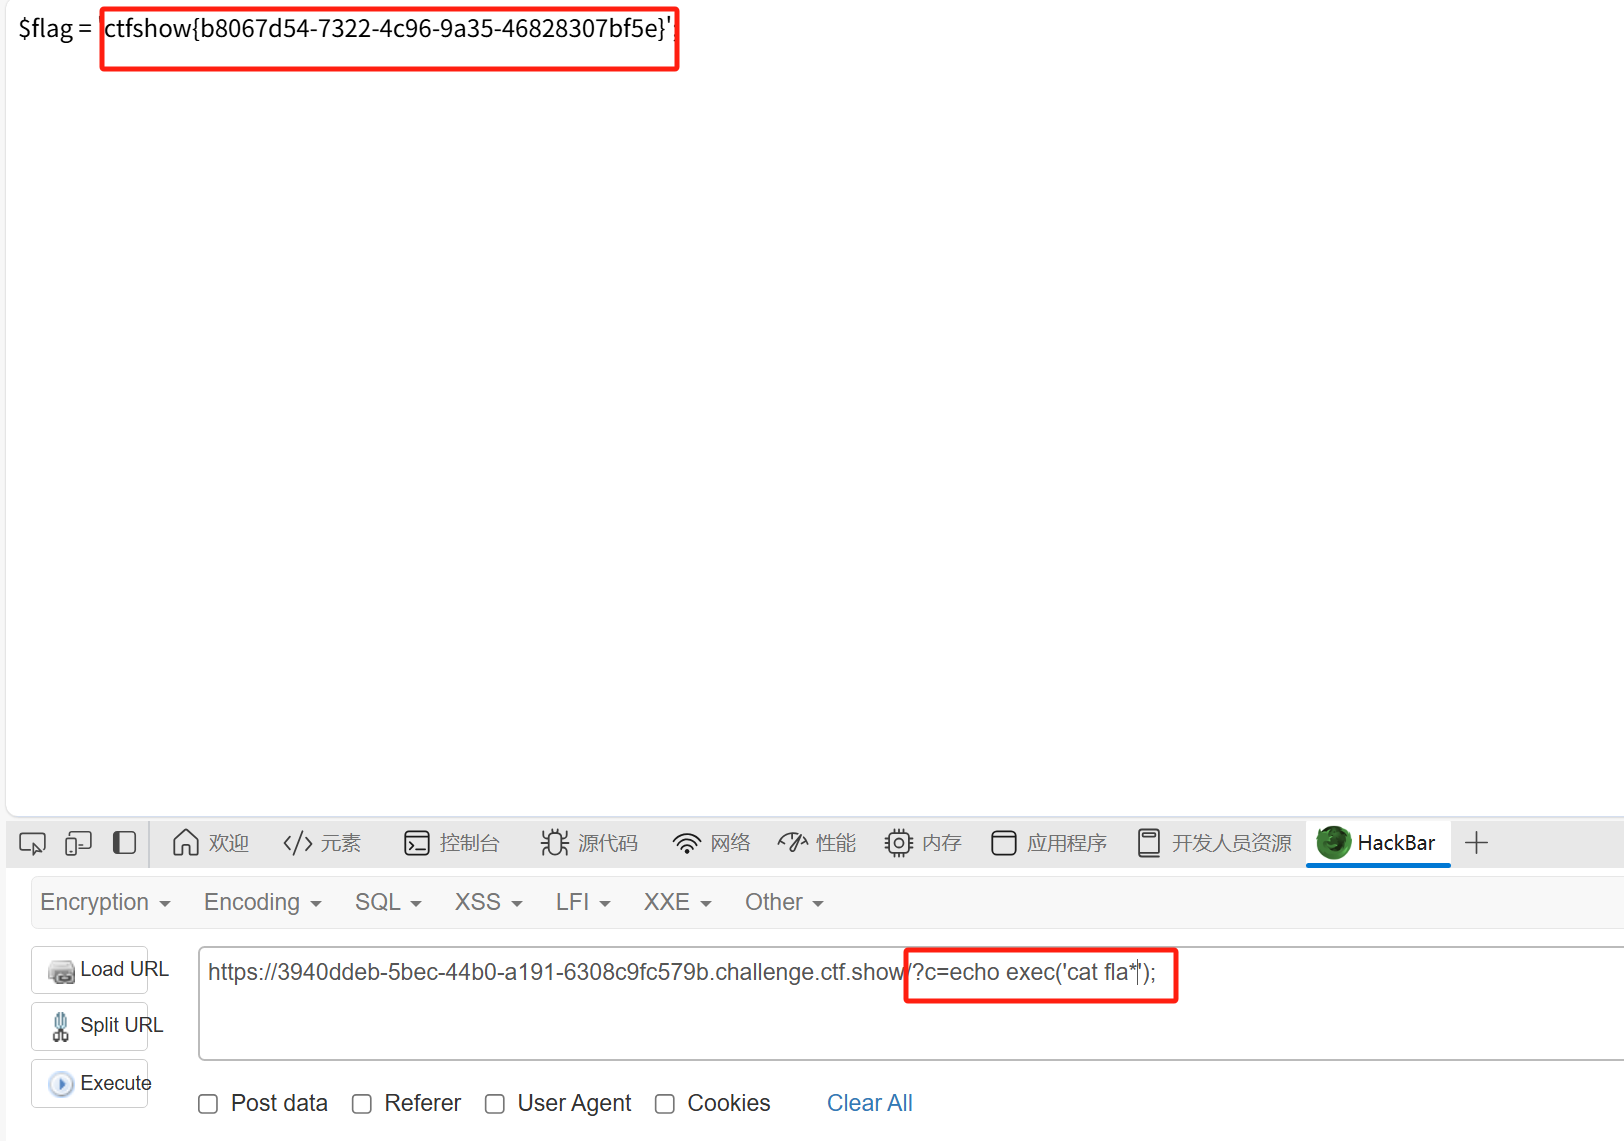Click the ctfshow flag text on page
Viewport: 1624px width, 1141px height.
pyautogui.click(x=387, y=29)
